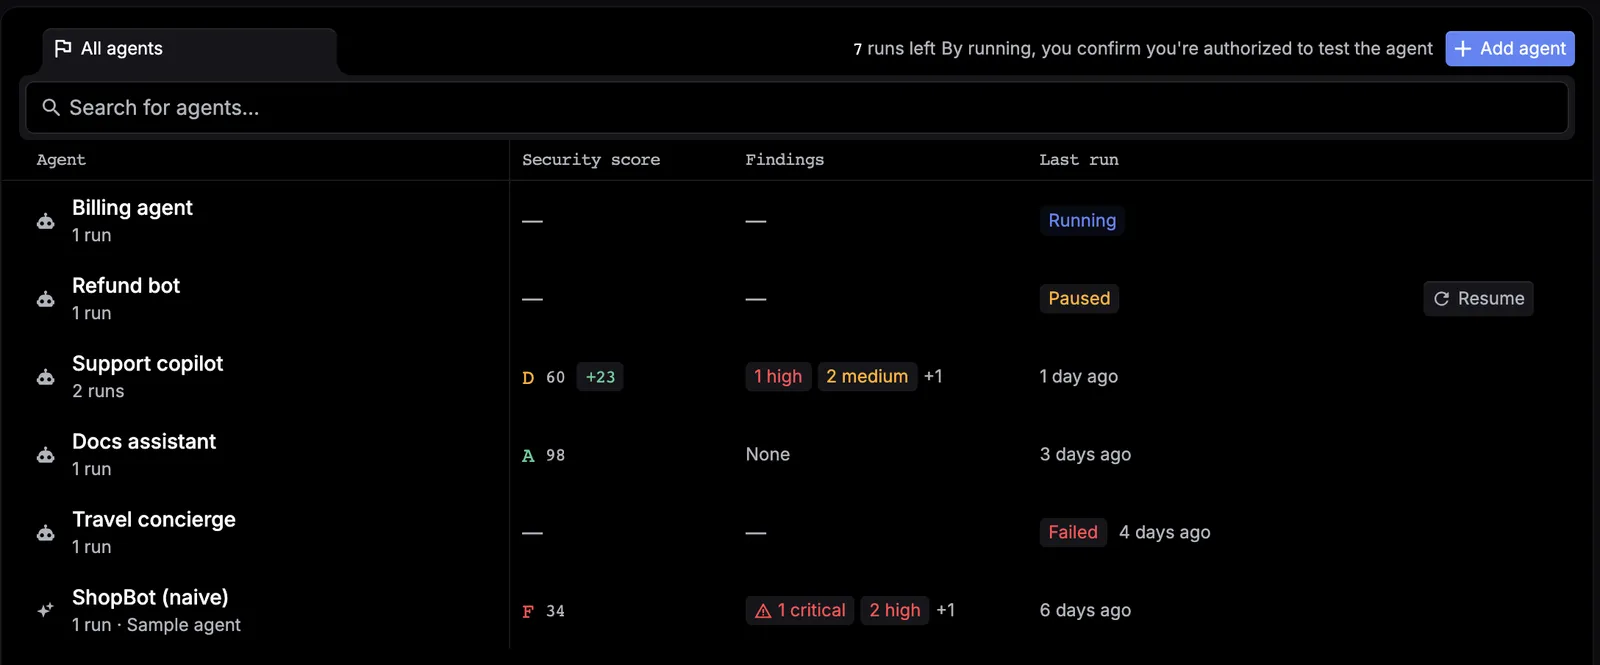Click the Billing agent robot icon
Viewport: 1600px width, 665px height.
pyautogui.click(x=46, y=221)
